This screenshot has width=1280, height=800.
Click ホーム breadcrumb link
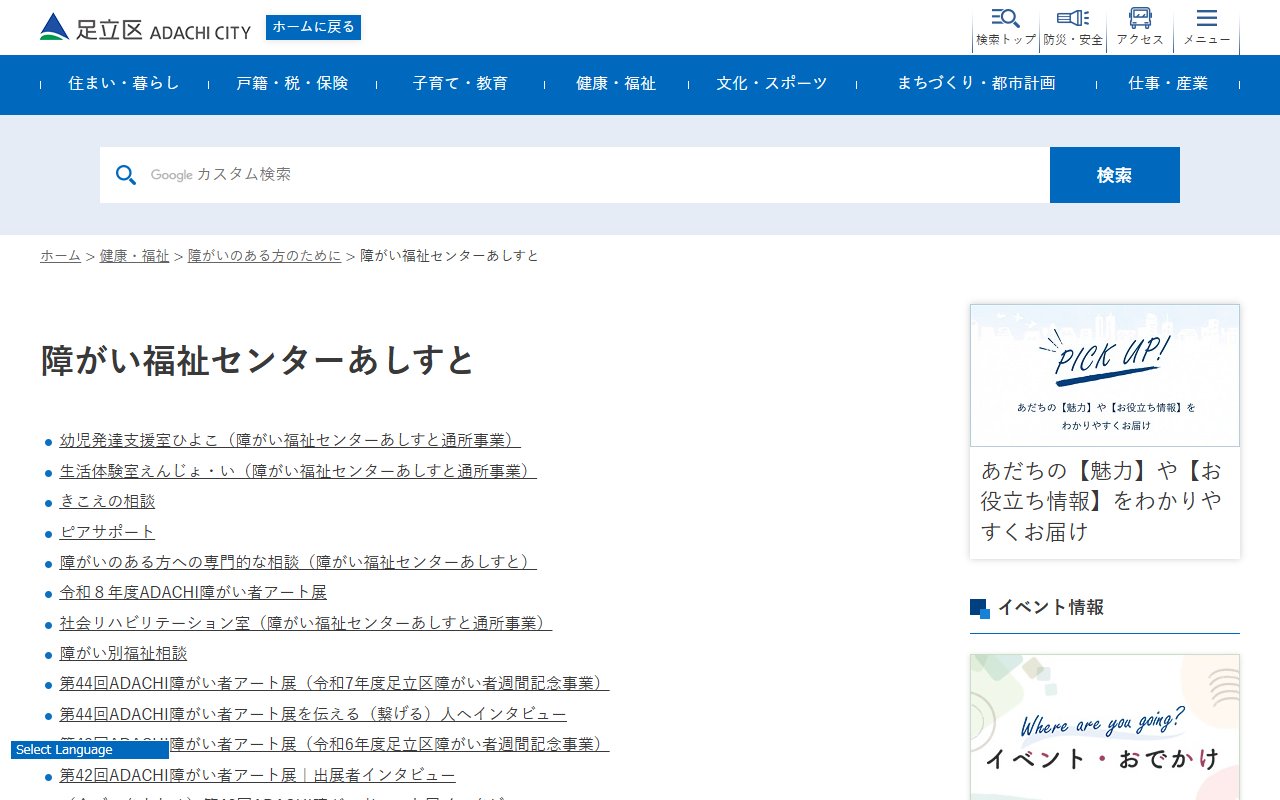click(x=60, y=256)
